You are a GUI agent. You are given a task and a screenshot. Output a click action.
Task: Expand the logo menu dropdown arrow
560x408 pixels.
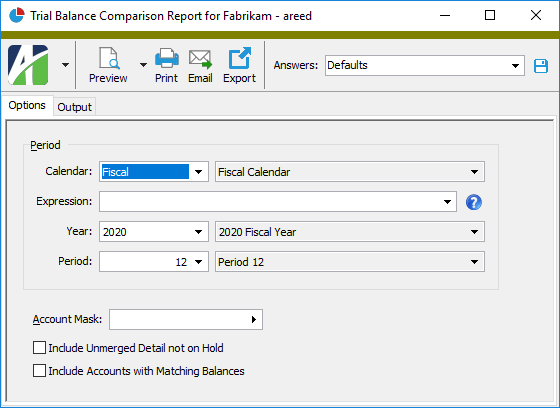(x=65, y=65)
